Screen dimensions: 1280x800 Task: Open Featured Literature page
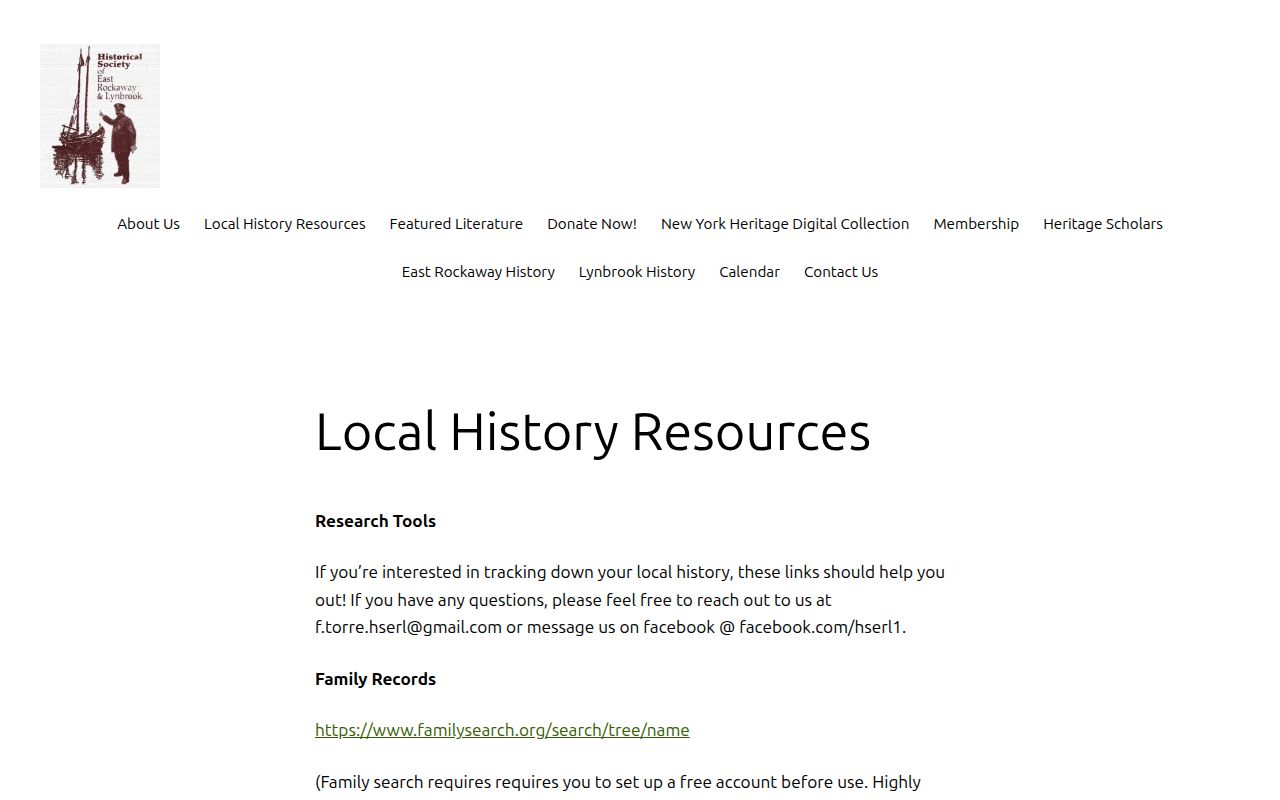456,224
